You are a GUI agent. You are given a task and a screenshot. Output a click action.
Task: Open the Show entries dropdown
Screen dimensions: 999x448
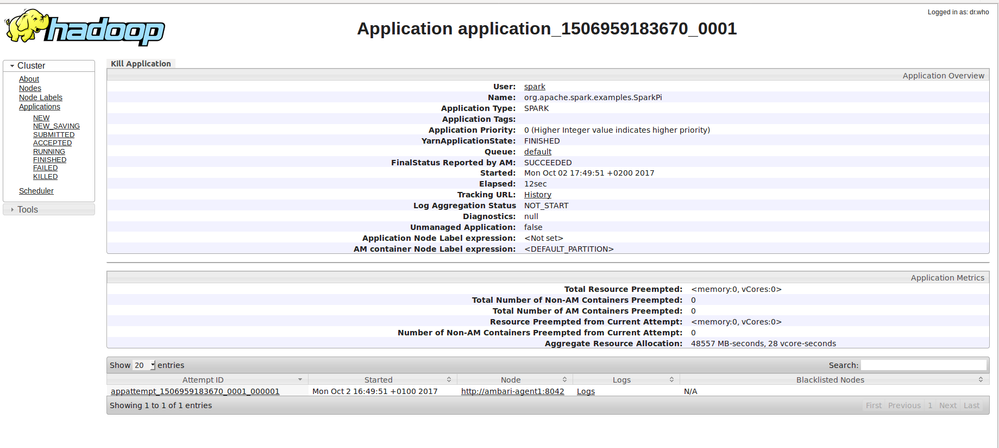coord(144,366)
